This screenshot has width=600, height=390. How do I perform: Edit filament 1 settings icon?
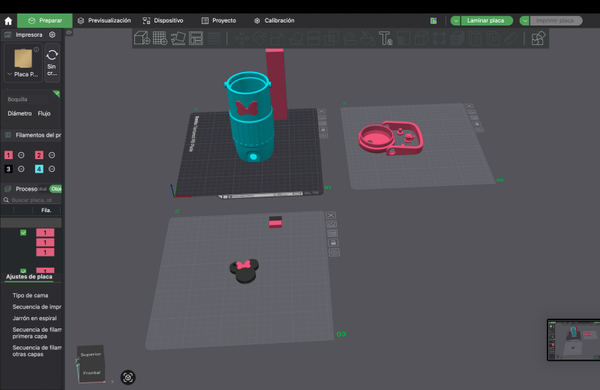pyautogui.click(x=21, y=155)
